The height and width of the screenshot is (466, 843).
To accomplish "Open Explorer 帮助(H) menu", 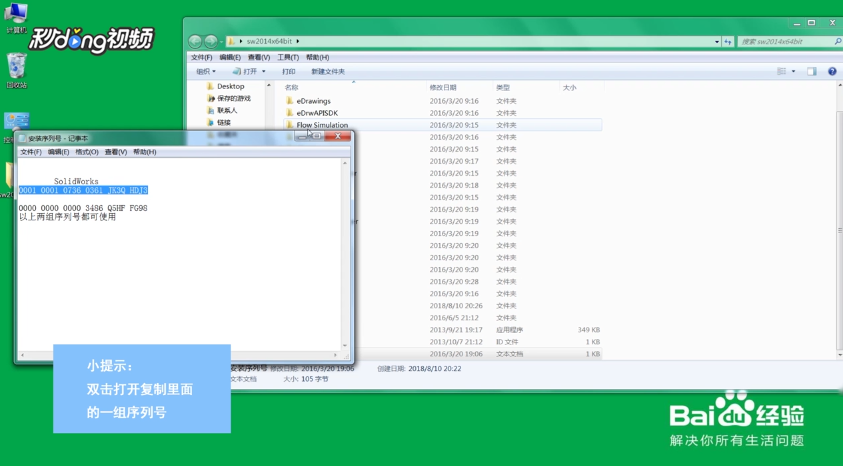I will click(x=317, y=58).
